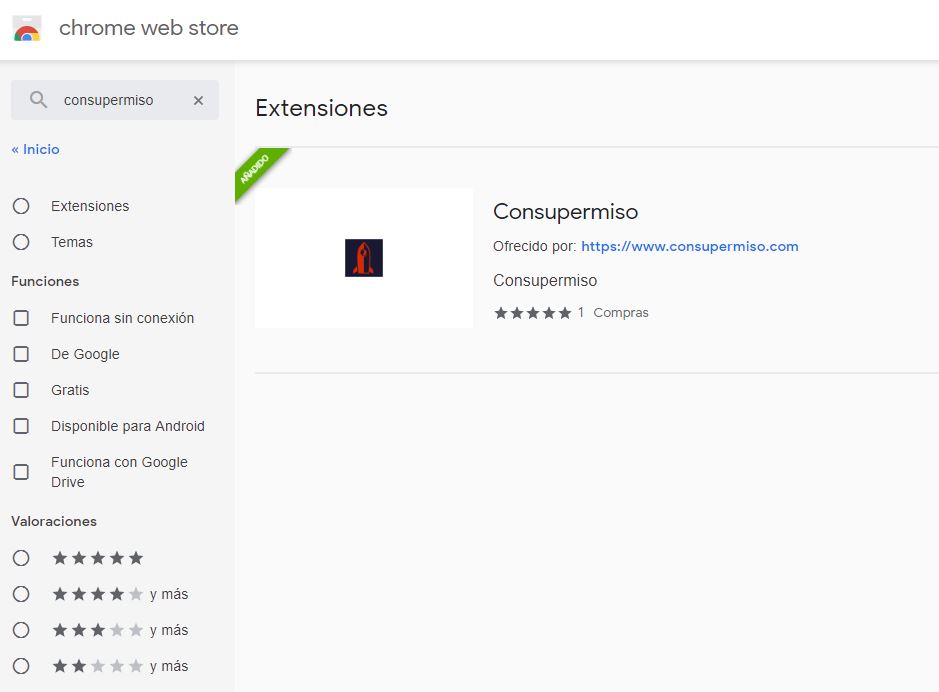Go back via « Inicio link
This screenshot has width=939, height=692.
tap(35, 149)
